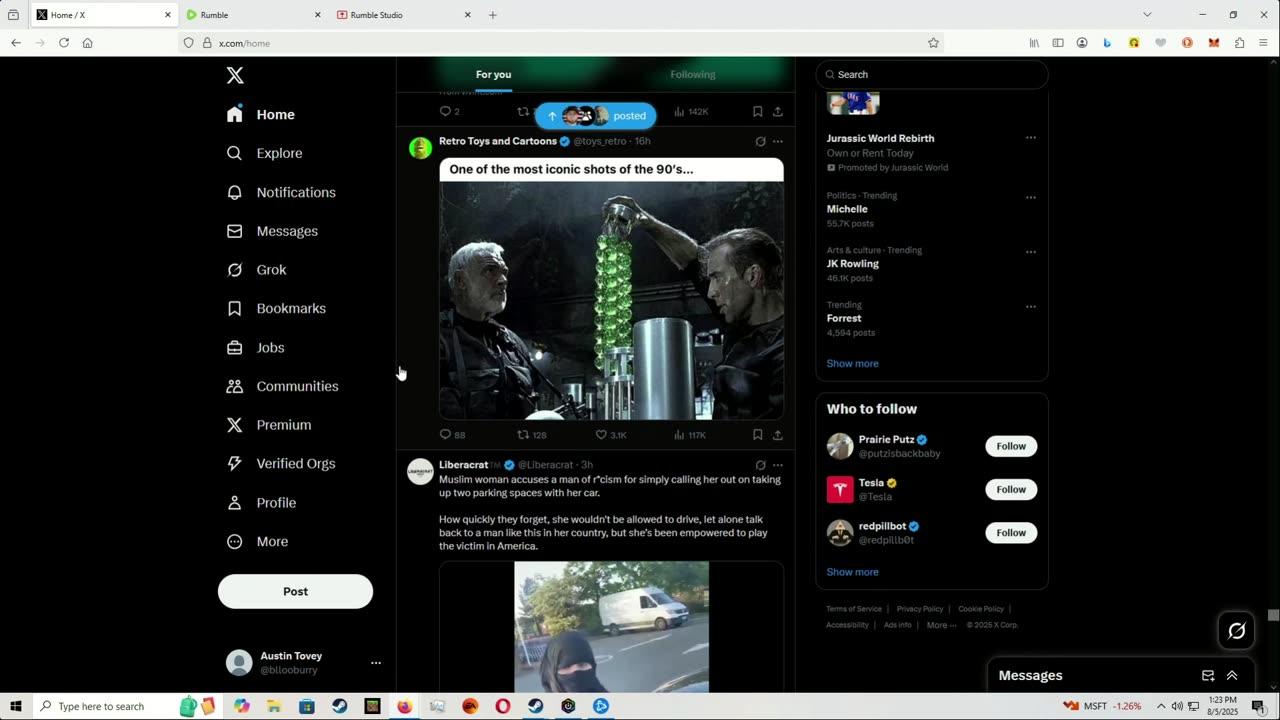Open Explore search page
1280x720 pixels.
point(265,153)
